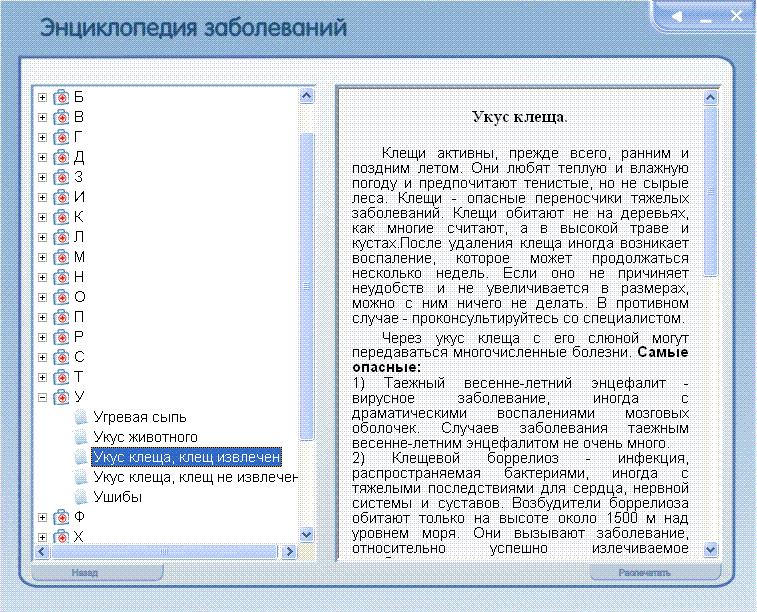
Task: Select the Укус животного entry
Action: pyautogui.click(x=145, y=437)
